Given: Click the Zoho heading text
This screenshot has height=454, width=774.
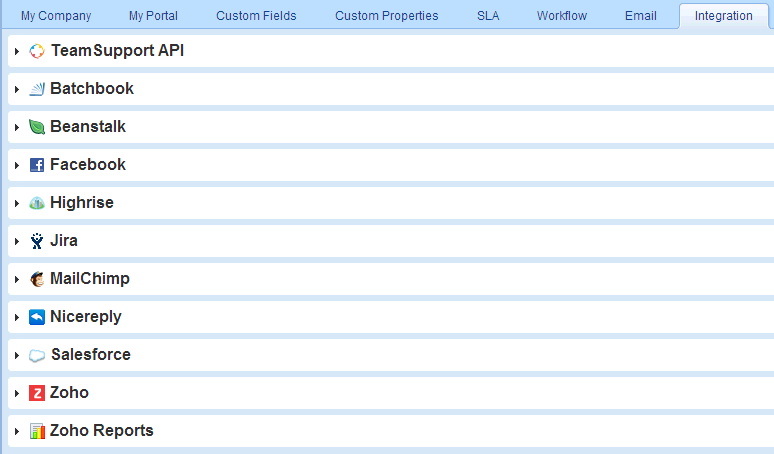Looking at the screenshot, I should pyautogui.click(x=69, y=392).
